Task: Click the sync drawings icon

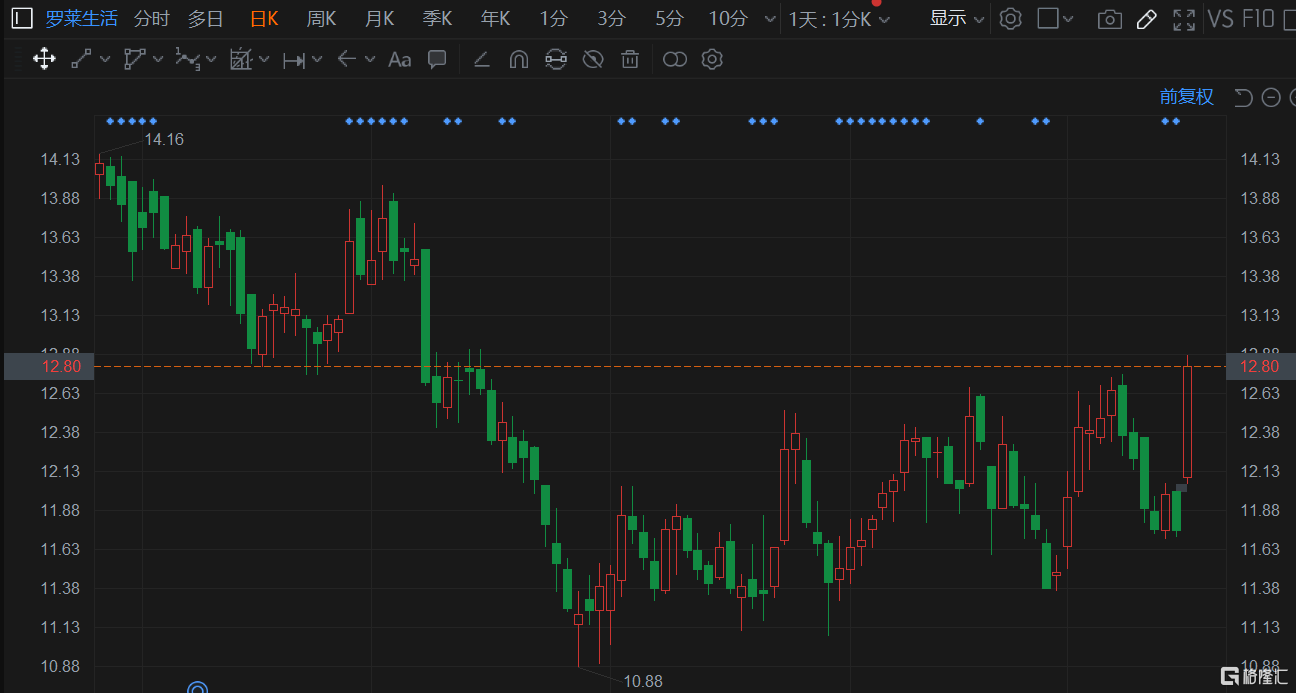Action: click(x=556, y=60)
